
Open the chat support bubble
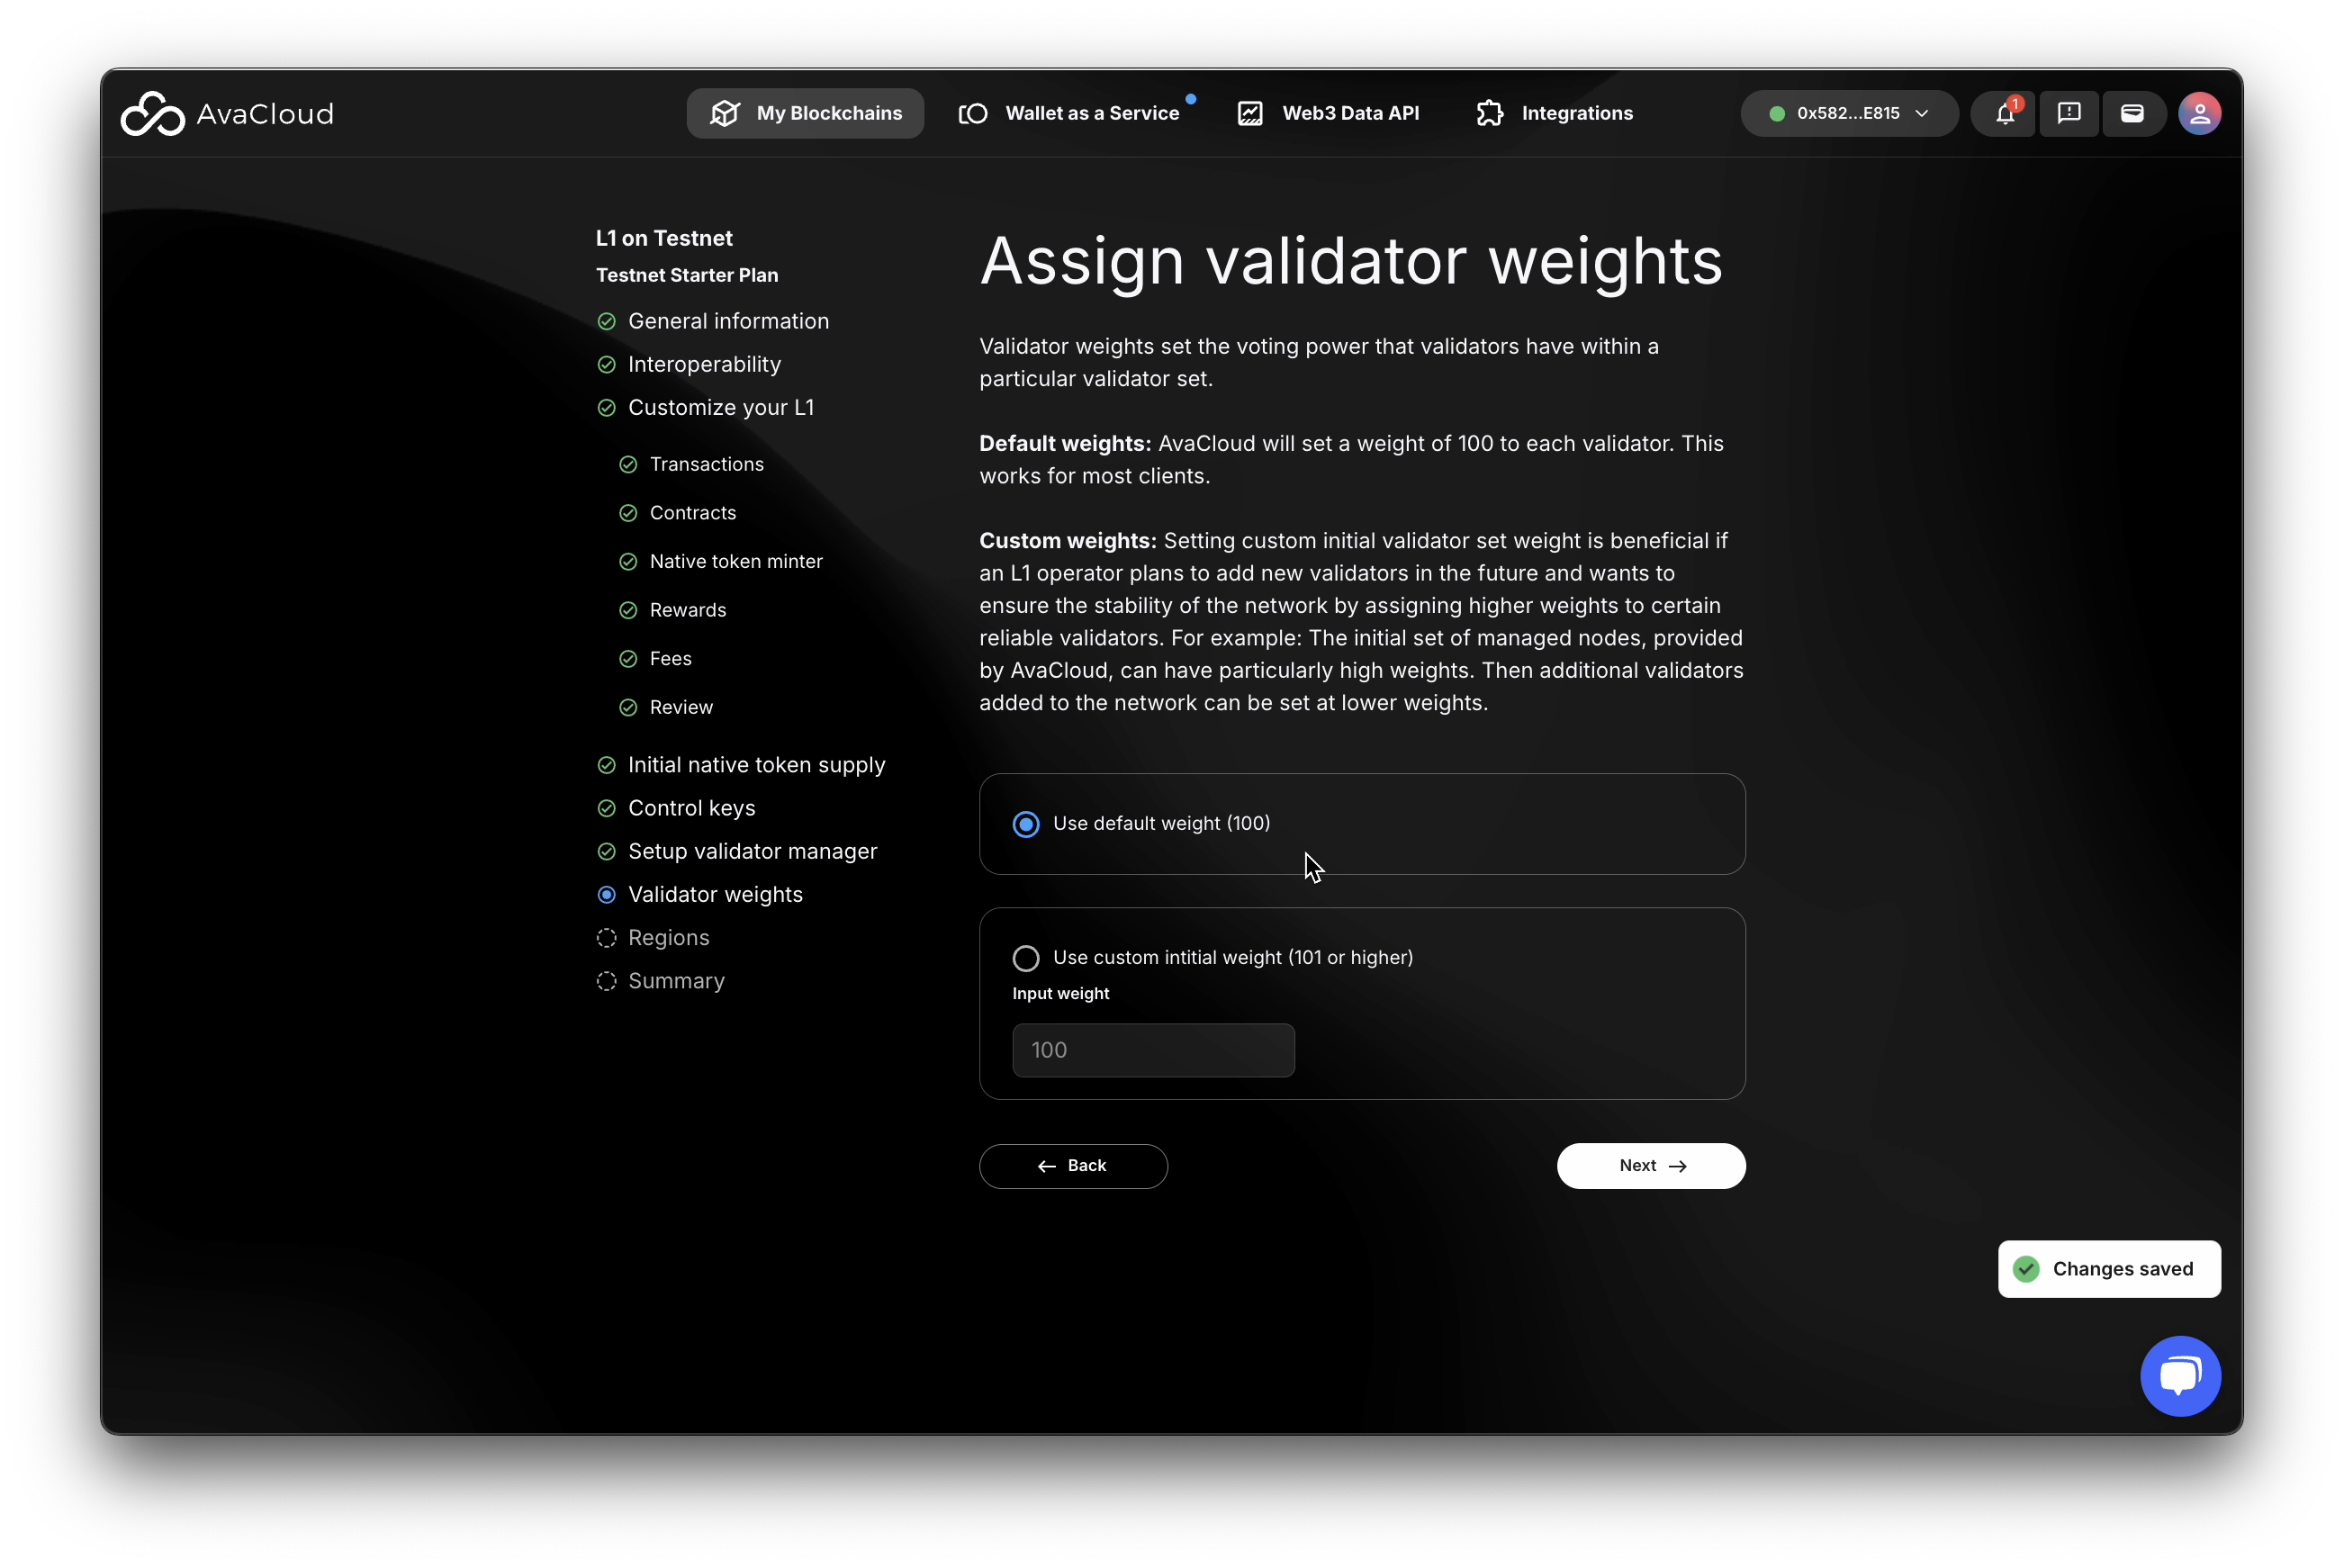tap(2180, 1376)
